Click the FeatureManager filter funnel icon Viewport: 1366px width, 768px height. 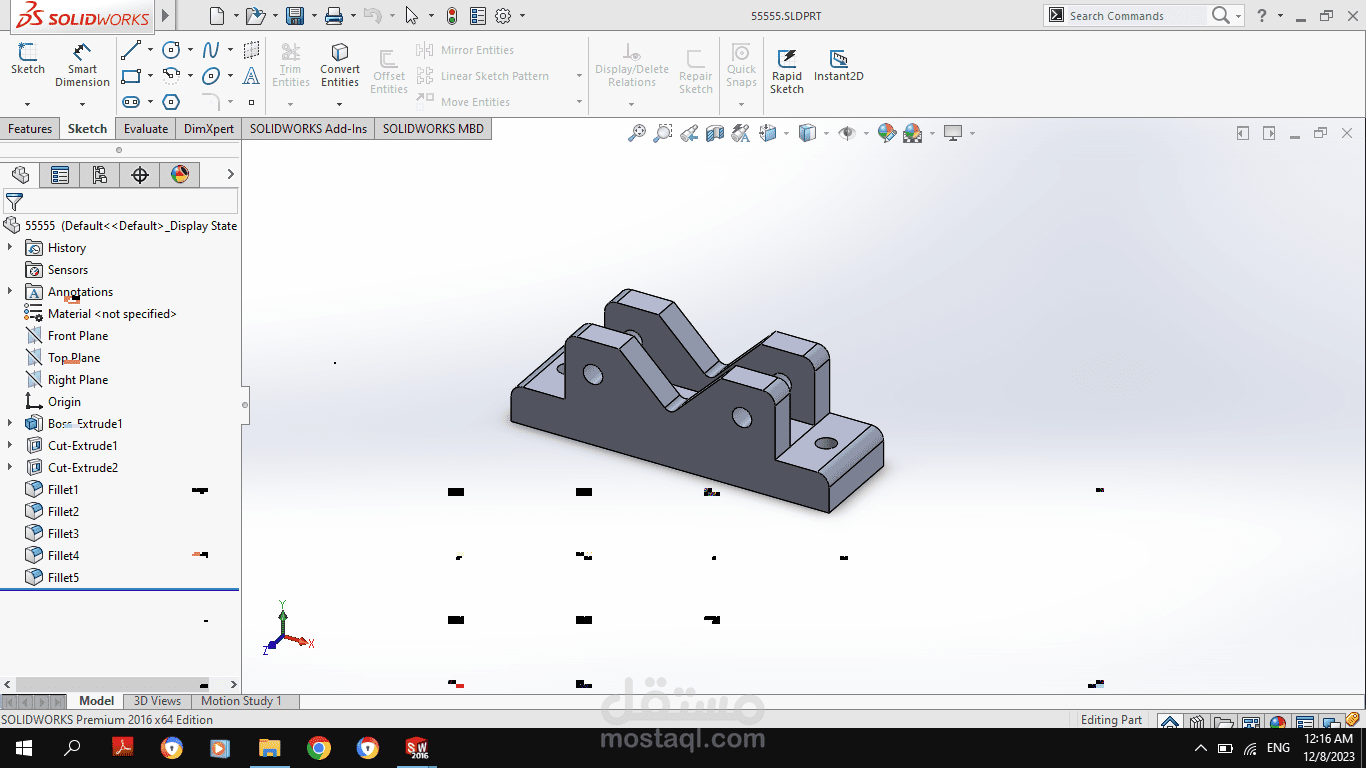[14, 202]
